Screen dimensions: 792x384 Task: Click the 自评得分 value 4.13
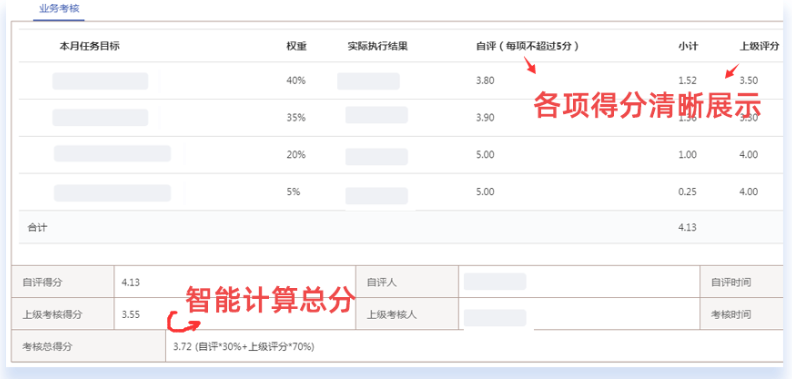click(x=130, y=282)
